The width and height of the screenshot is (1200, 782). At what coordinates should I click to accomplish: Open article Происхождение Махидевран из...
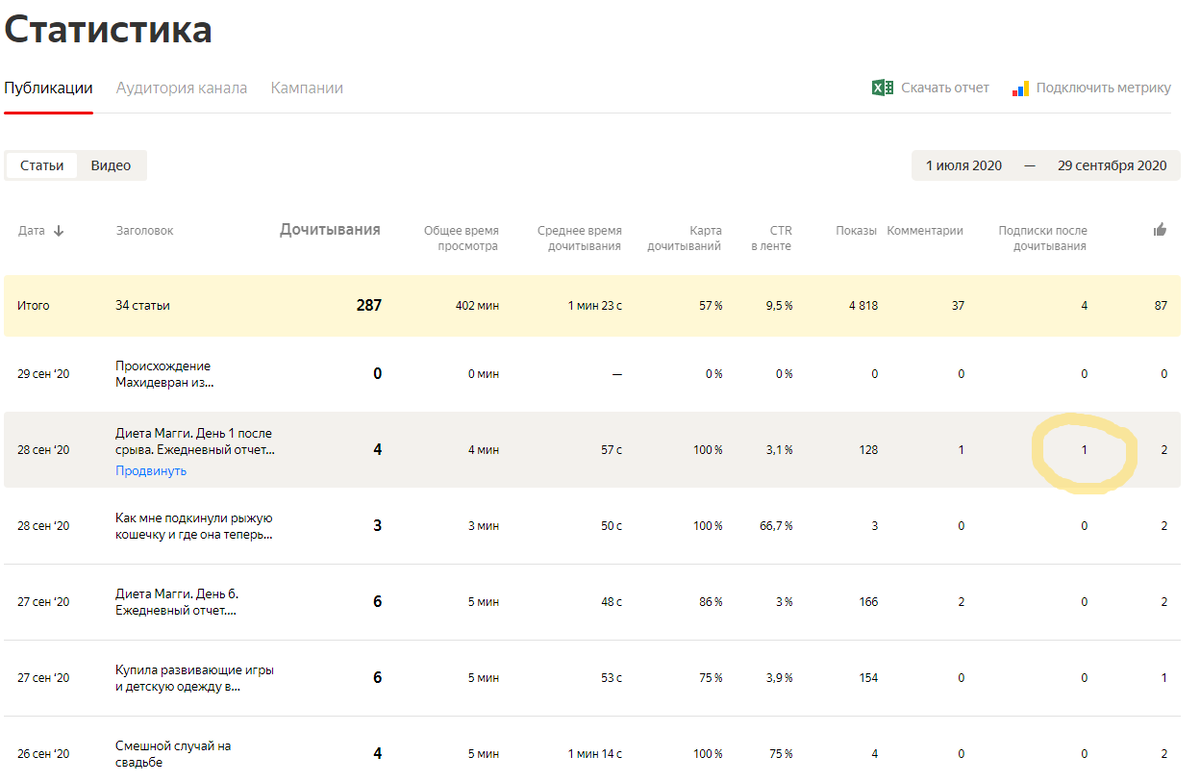163,374
